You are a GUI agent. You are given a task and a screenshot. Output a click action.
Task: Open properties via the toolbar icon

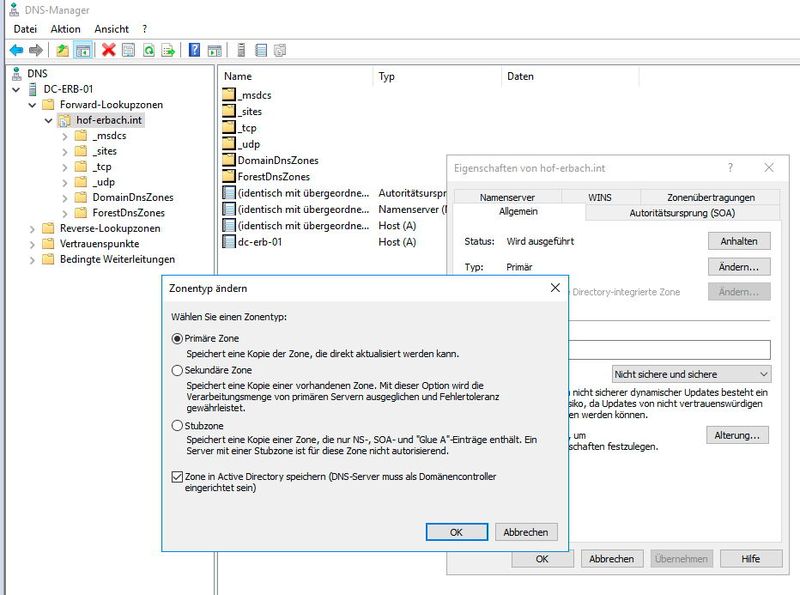coord(130,48)
